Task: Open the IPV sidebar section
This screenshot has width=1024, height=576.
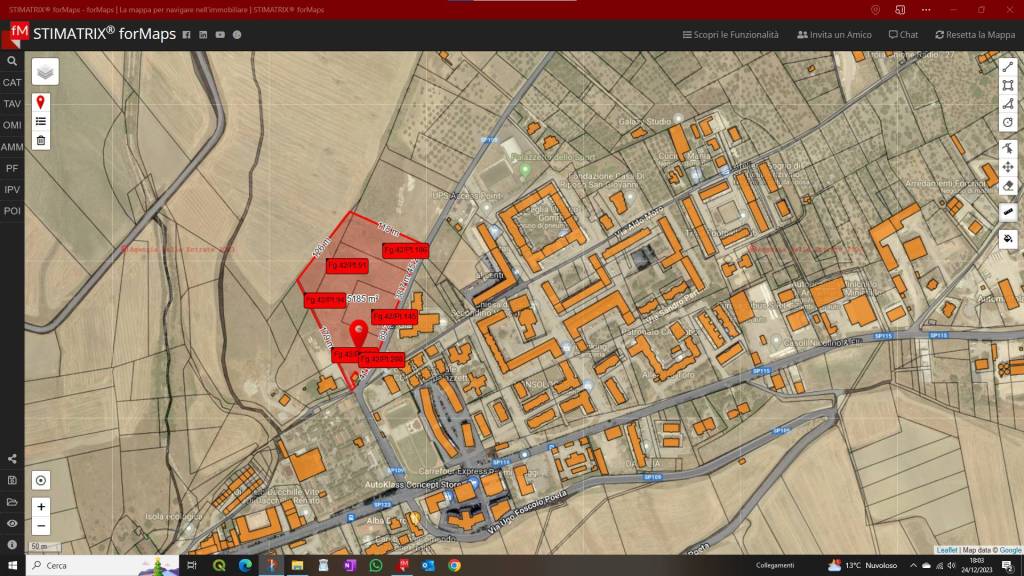Action: 12,189
